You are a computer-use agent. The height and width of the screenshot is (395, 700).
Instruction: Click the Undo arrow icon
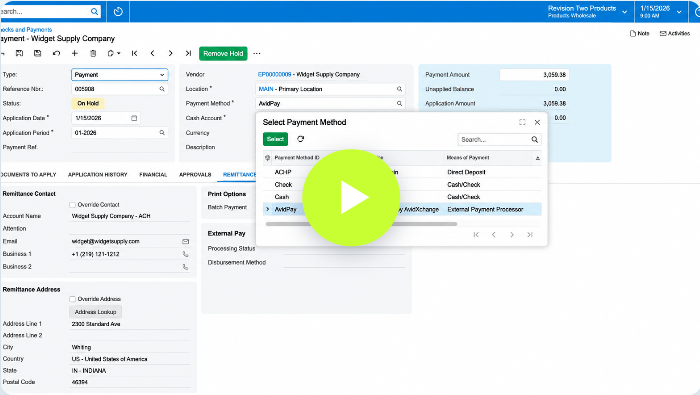click(56, 53)
